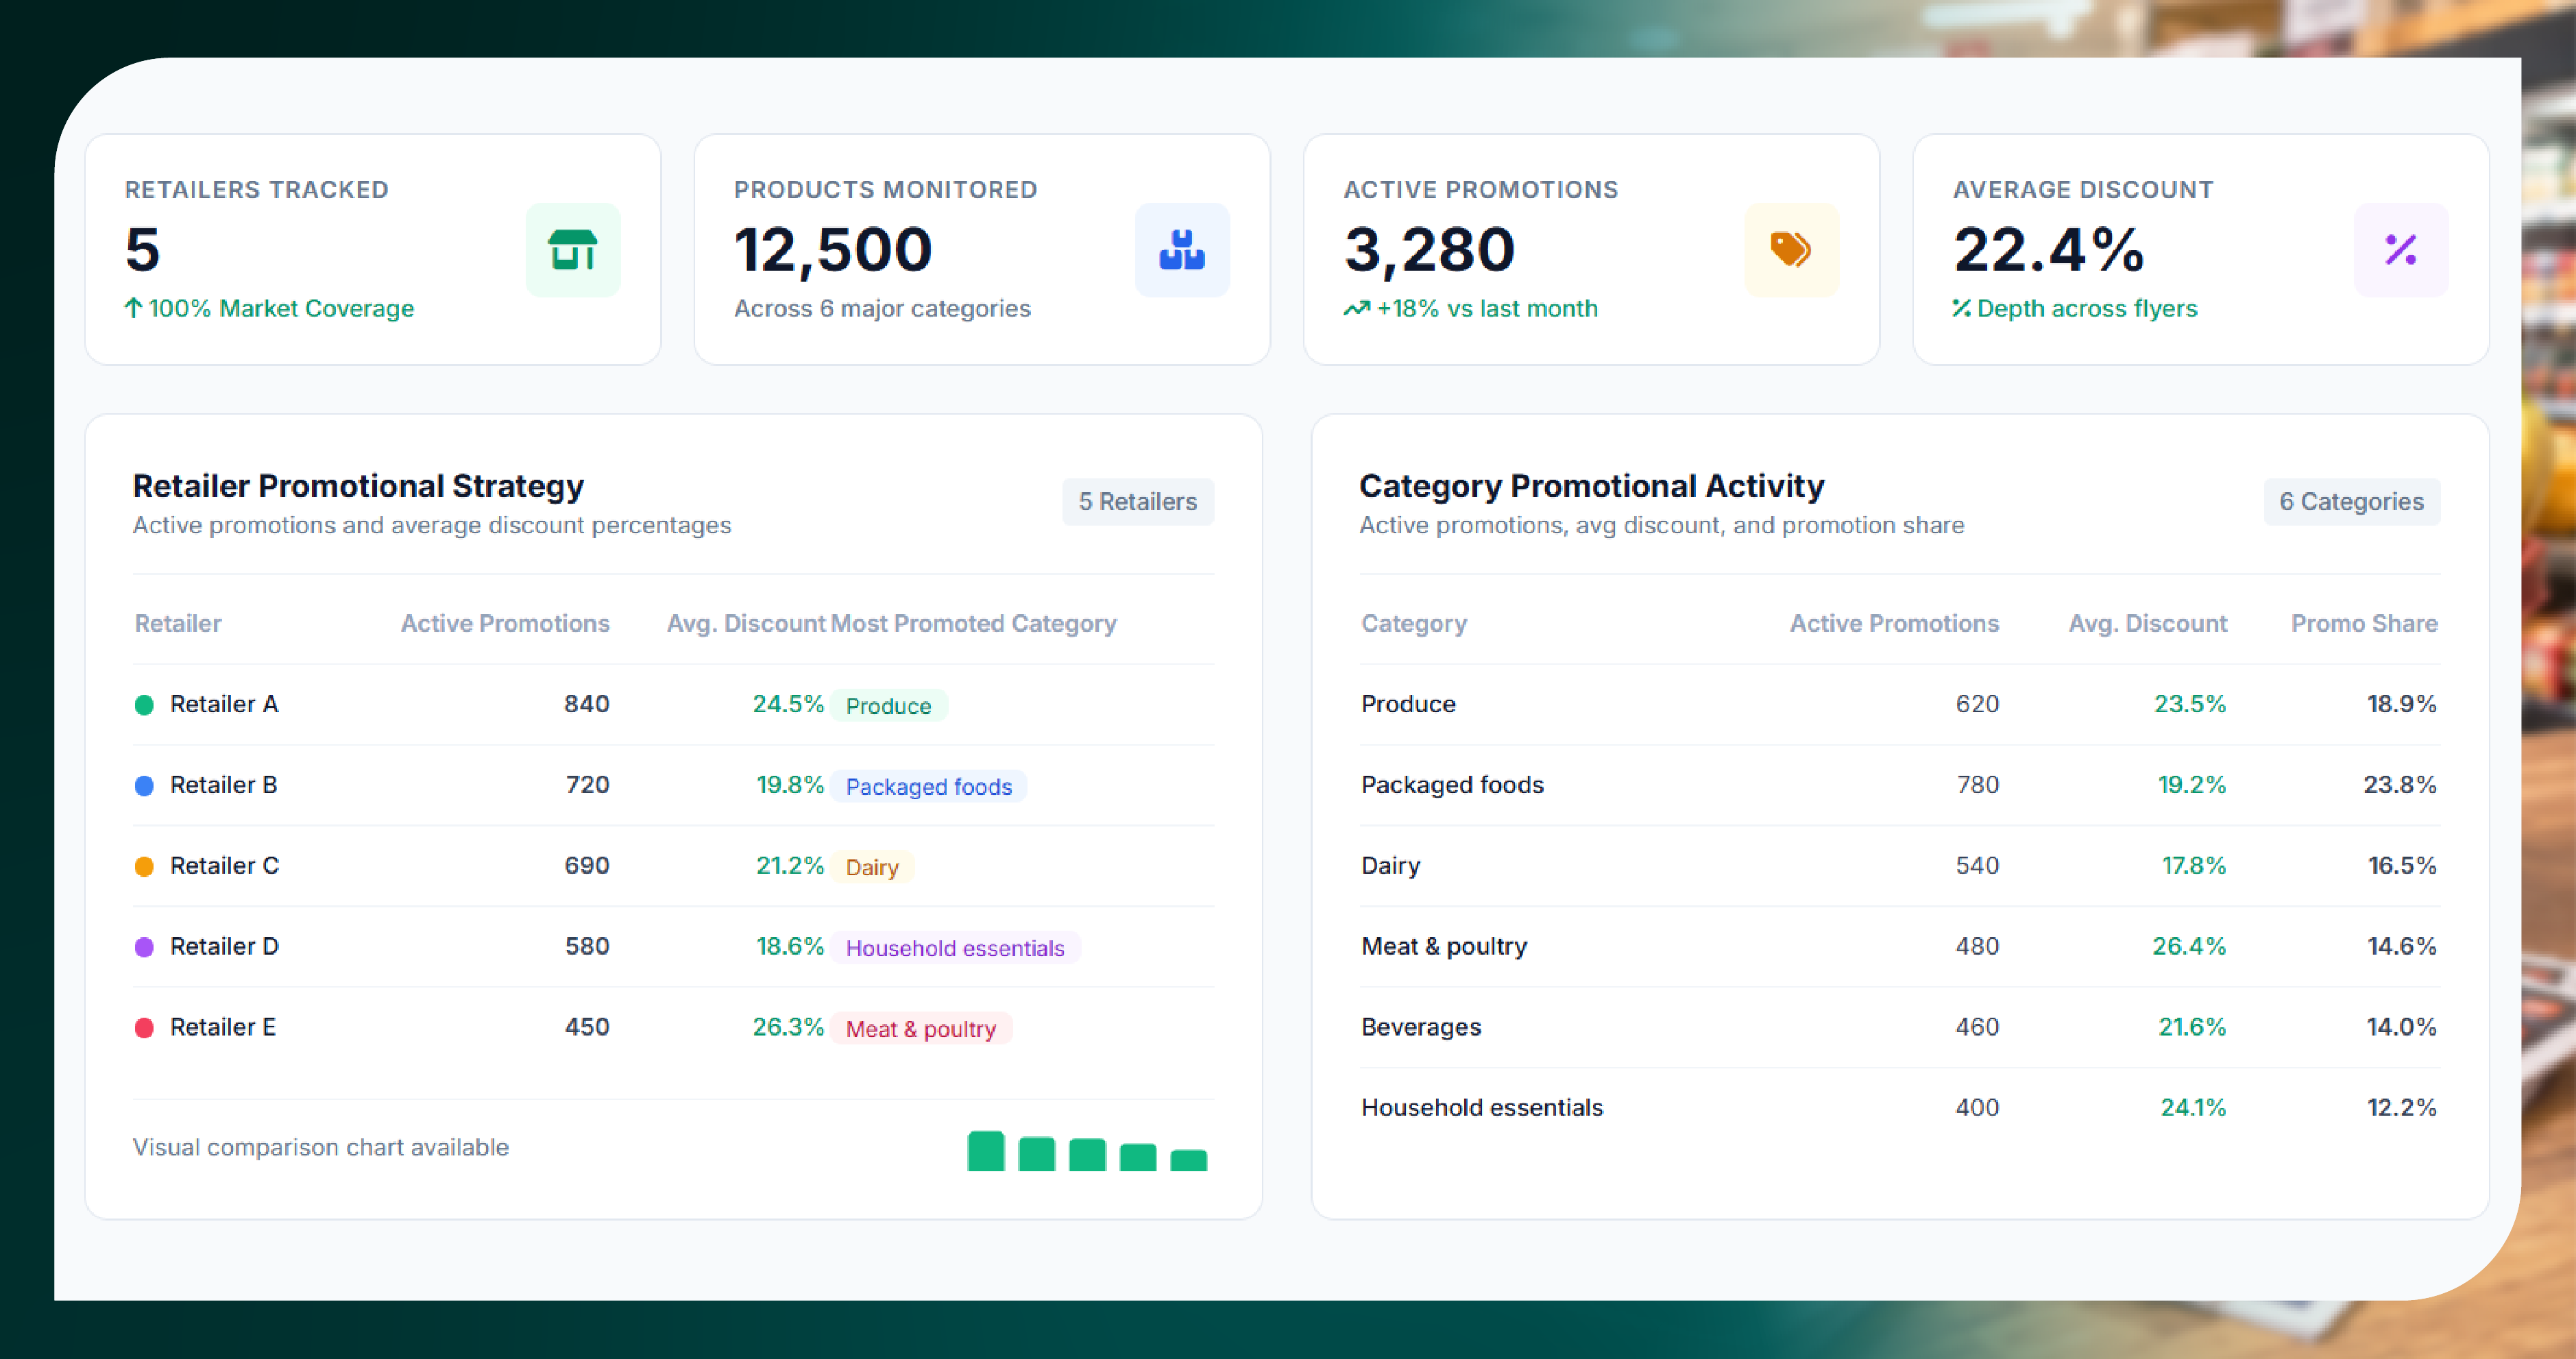Viewport: 2576px width, 1359px height.
Task: Click Dairy's 17.8% average discount
Action: (x=2193, y=866)
